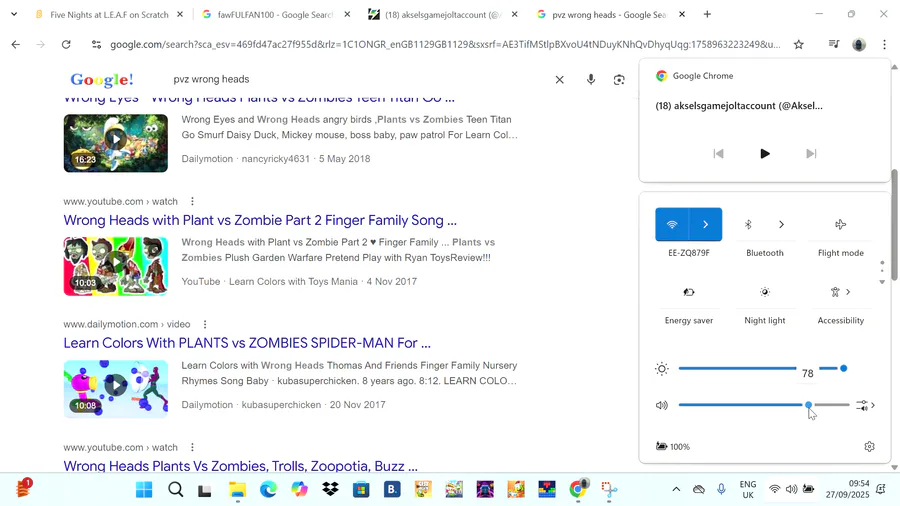900x506 pixels.
Task: Select sound output device icon
Action: [x=866, y=405]
